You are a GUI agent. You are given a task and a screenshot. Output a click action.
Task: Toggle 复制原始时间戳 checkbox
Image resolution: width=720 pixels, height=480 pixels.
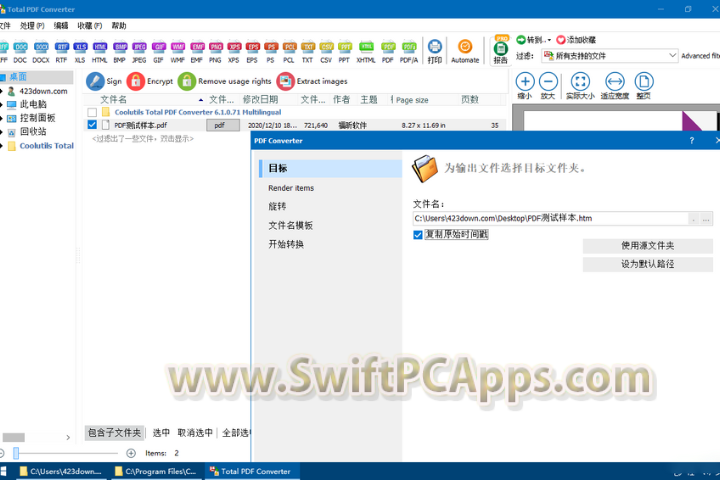click(x=417, y=235)
